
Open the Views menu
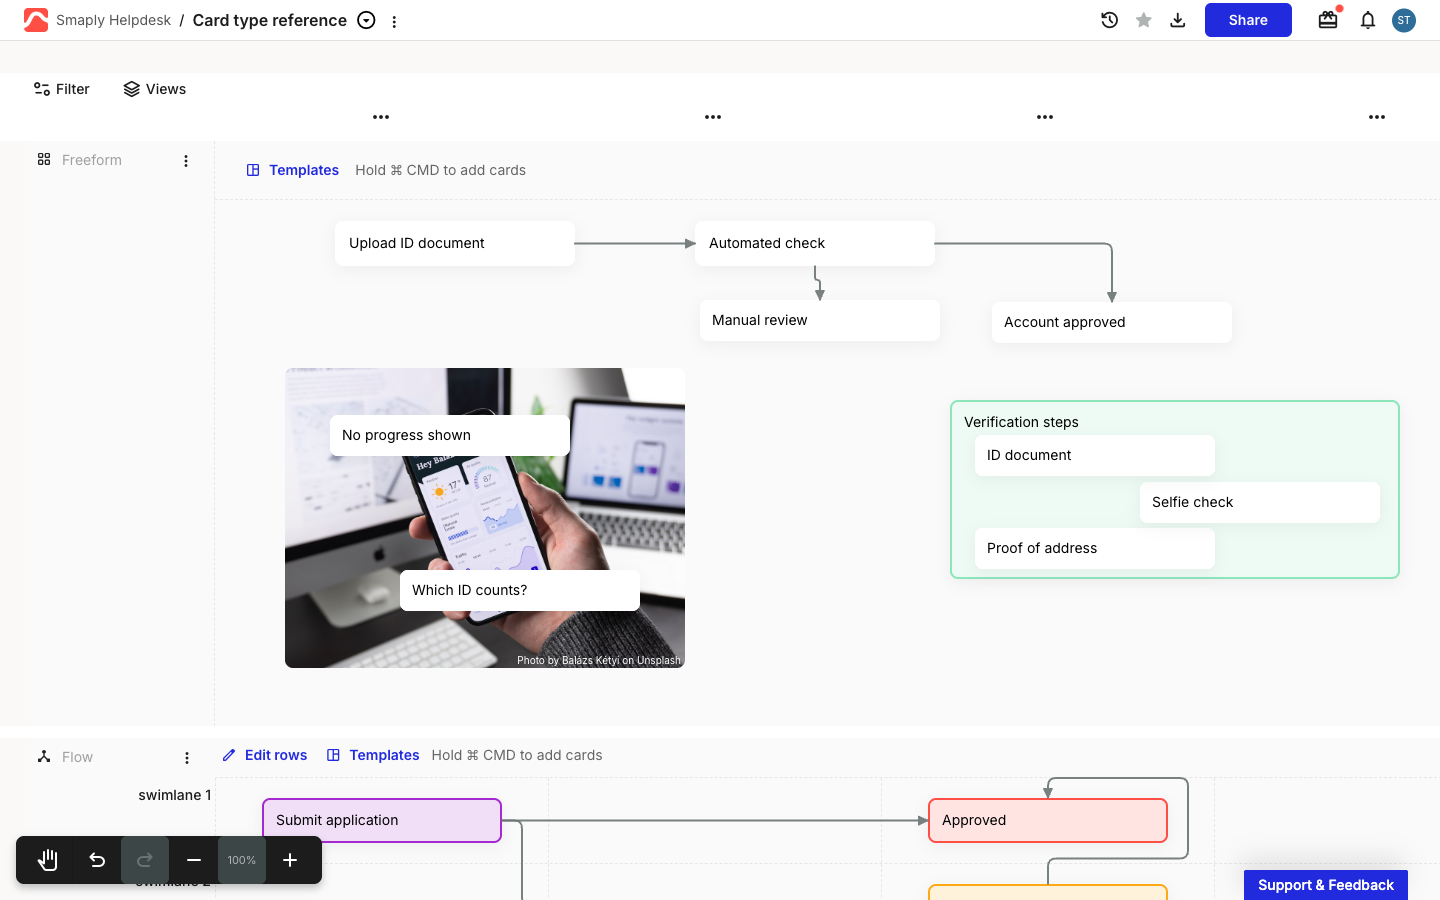coord(155,89)
